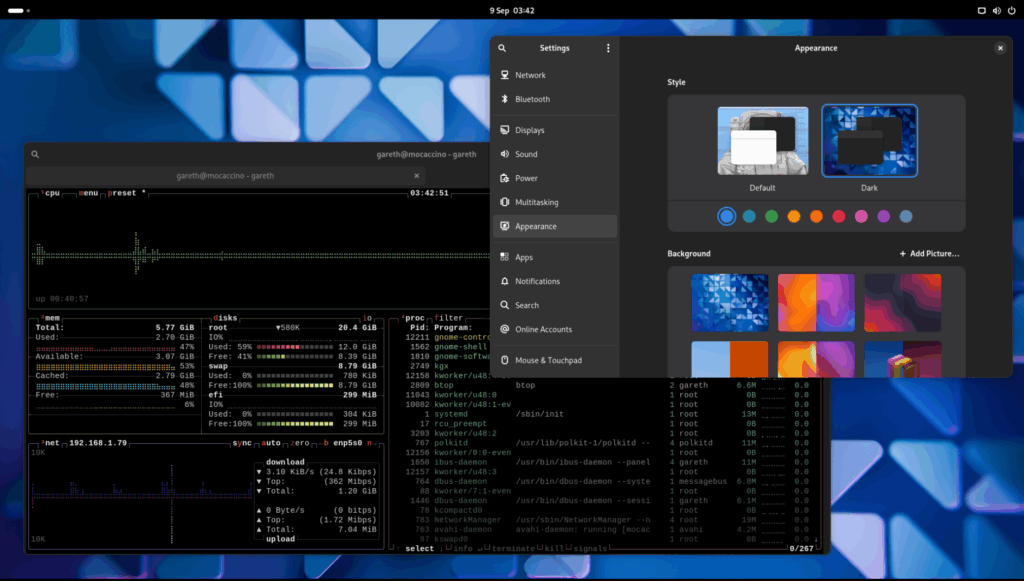This screenshot has width=1024, height=581.
Task: Click the Add Picture button
Action: point(929,254)
